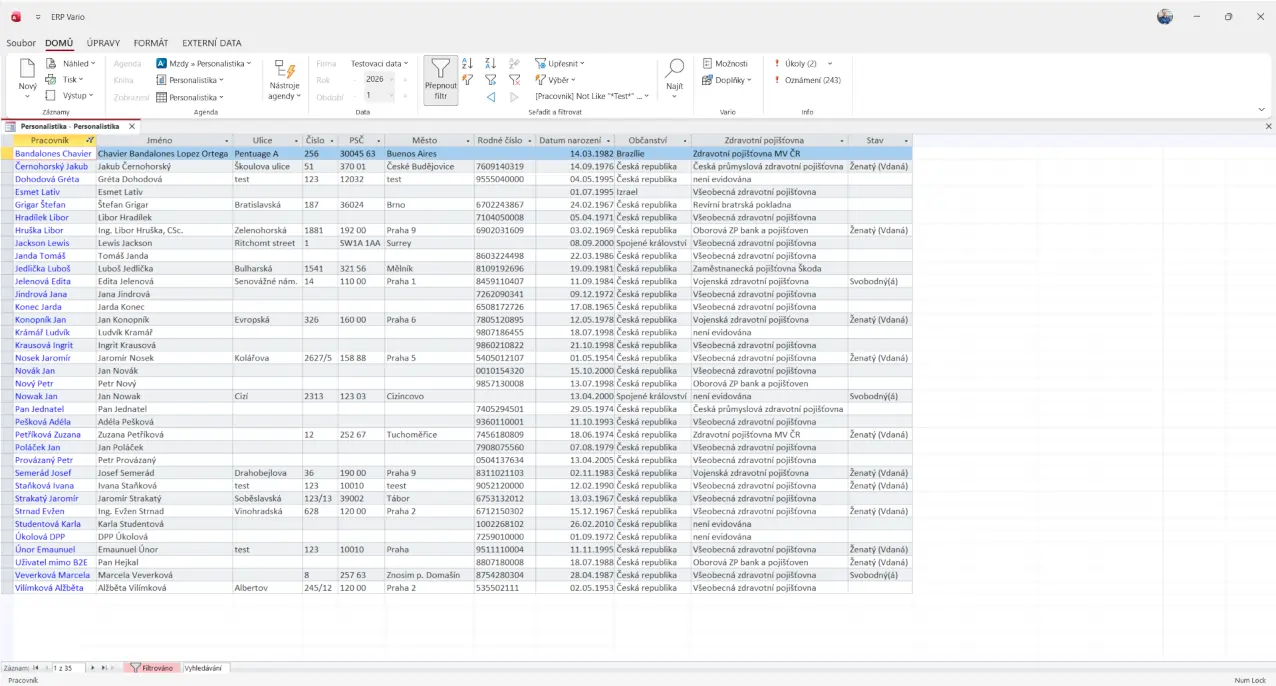Open the EXTERNÍ DATA ribbon tab
Screen dimensions: 1276x686
tap(211, 43)
